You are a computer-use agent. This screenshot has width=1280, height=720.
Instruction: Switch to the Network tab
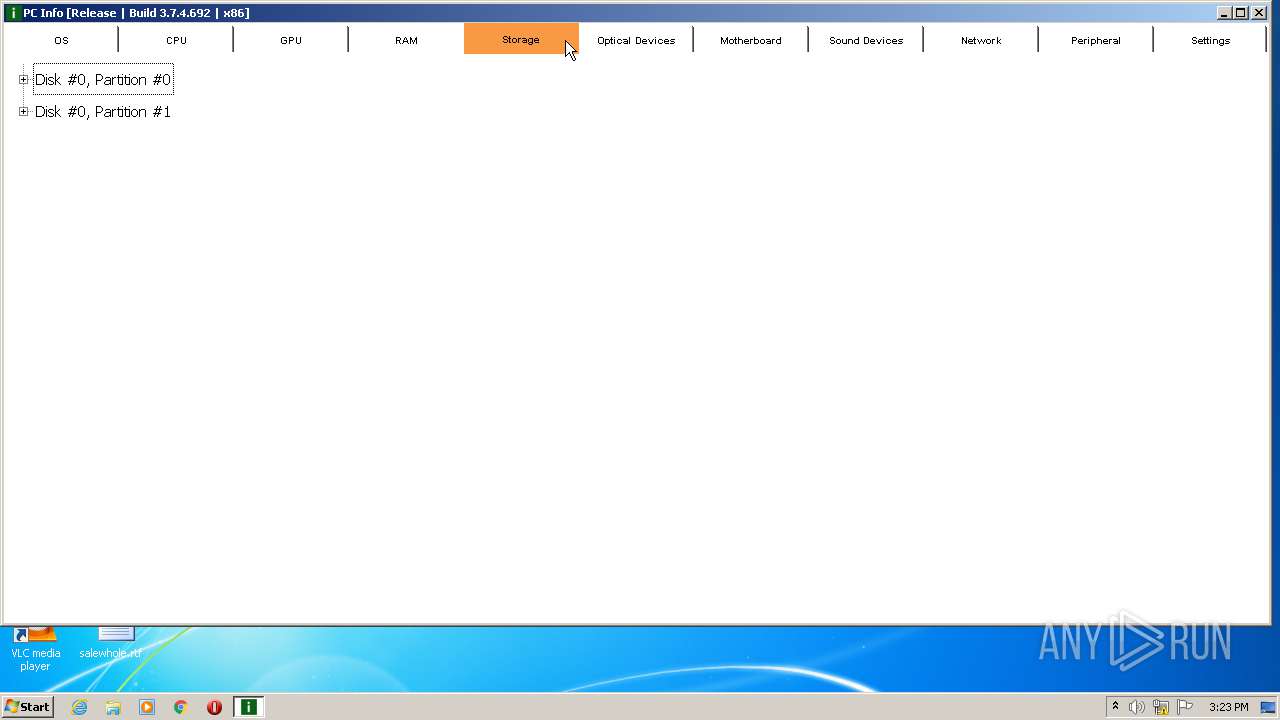[x=981, y=40]
